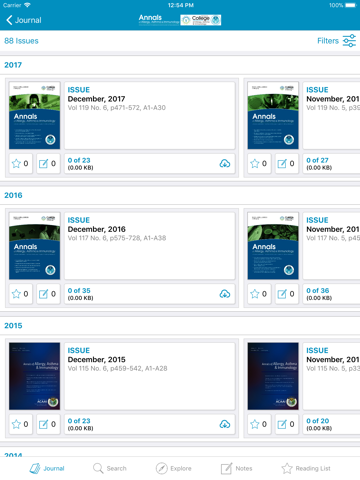
Task: Open the Filters options icon
Action: pyautogui.click(x=349, y=41)
